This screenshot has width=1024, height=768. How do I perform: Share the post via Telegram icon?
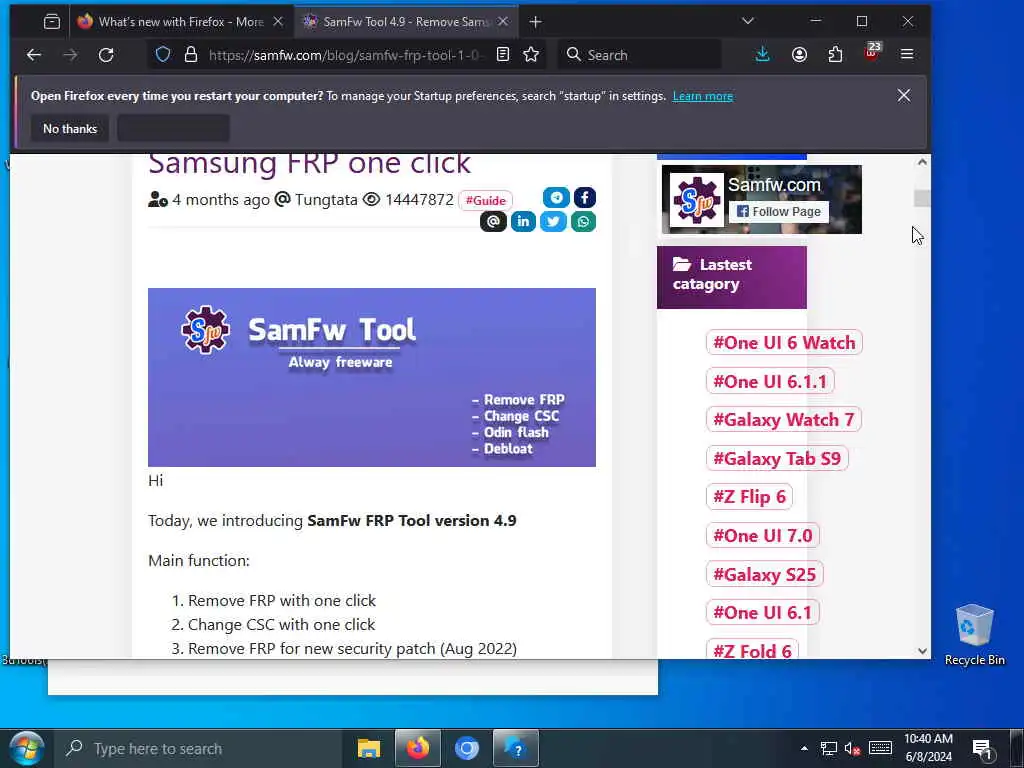(556, 197)
